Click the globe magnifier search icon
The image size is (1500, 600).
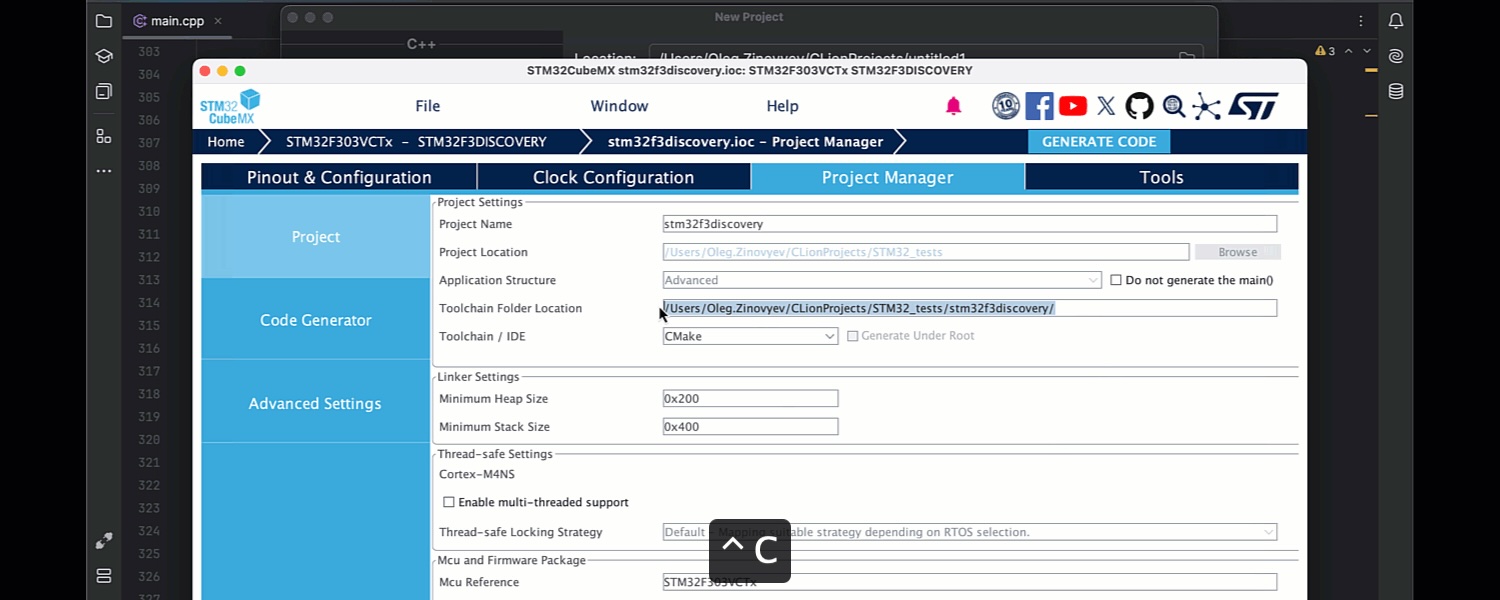pyautogui.click(x=1173, y=106)
